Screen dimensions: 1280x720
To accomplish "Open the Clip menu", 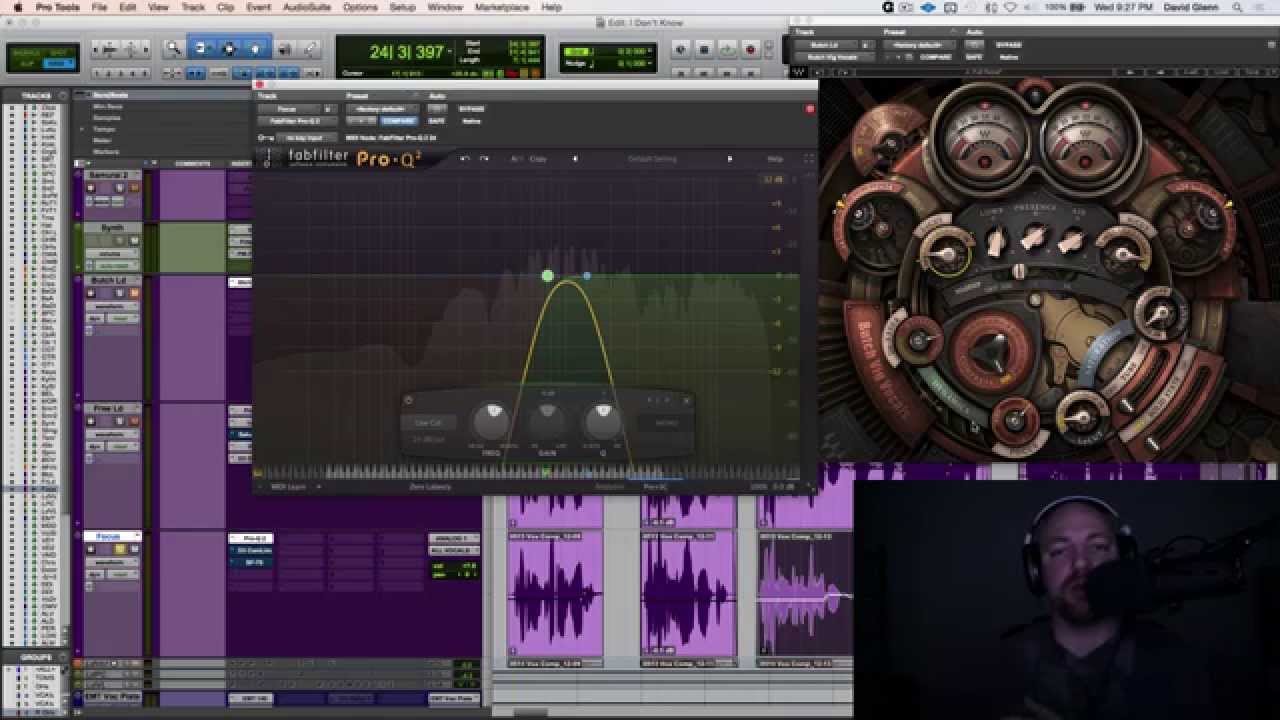I will click(x=225, y=7).
